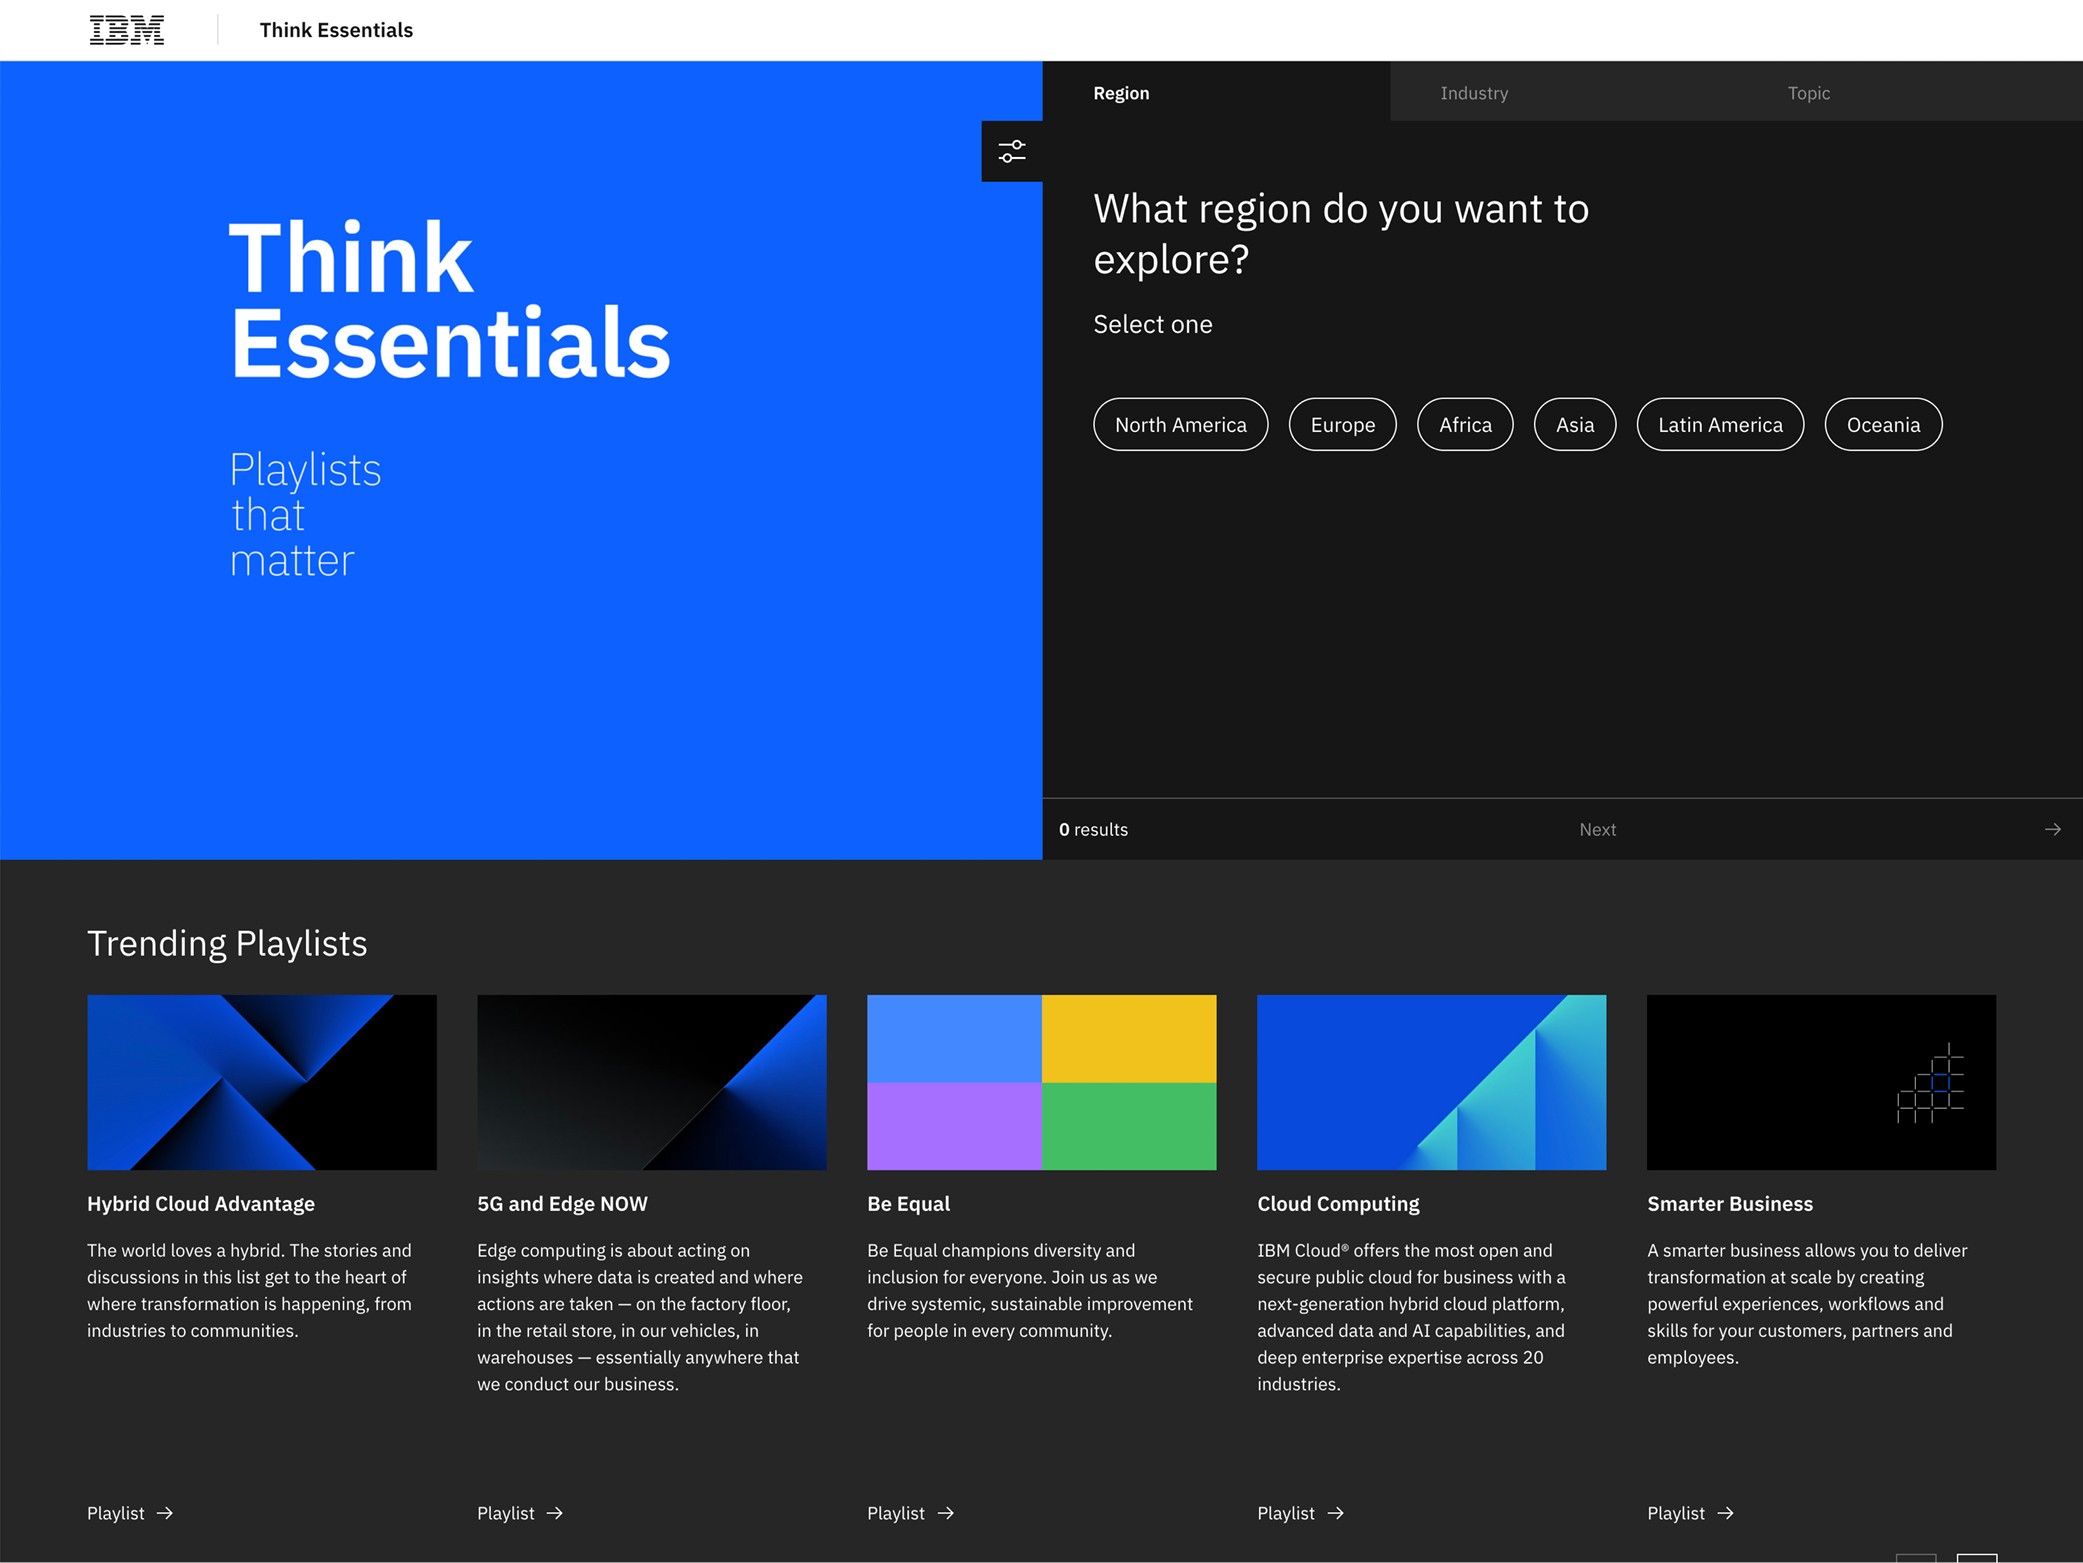Choose the Oceania region pill
The height and width of the screenshot is (1563, 2083).
click(x=1884, y=425)
